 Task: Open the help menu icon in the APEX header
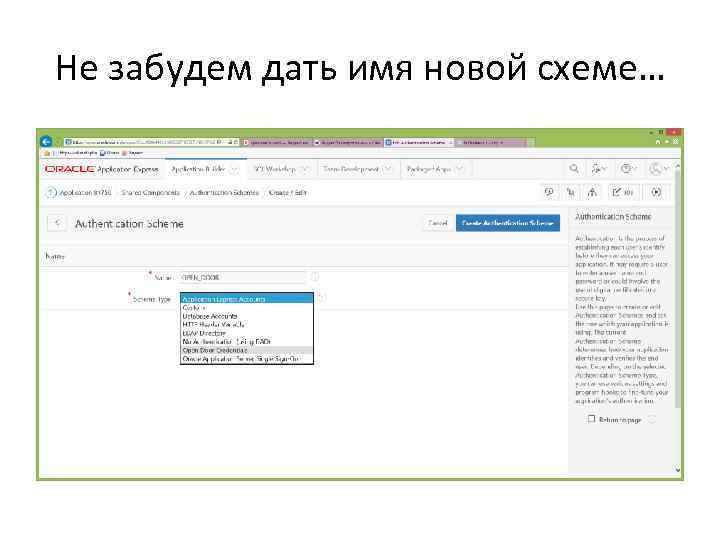coord(628,169)
